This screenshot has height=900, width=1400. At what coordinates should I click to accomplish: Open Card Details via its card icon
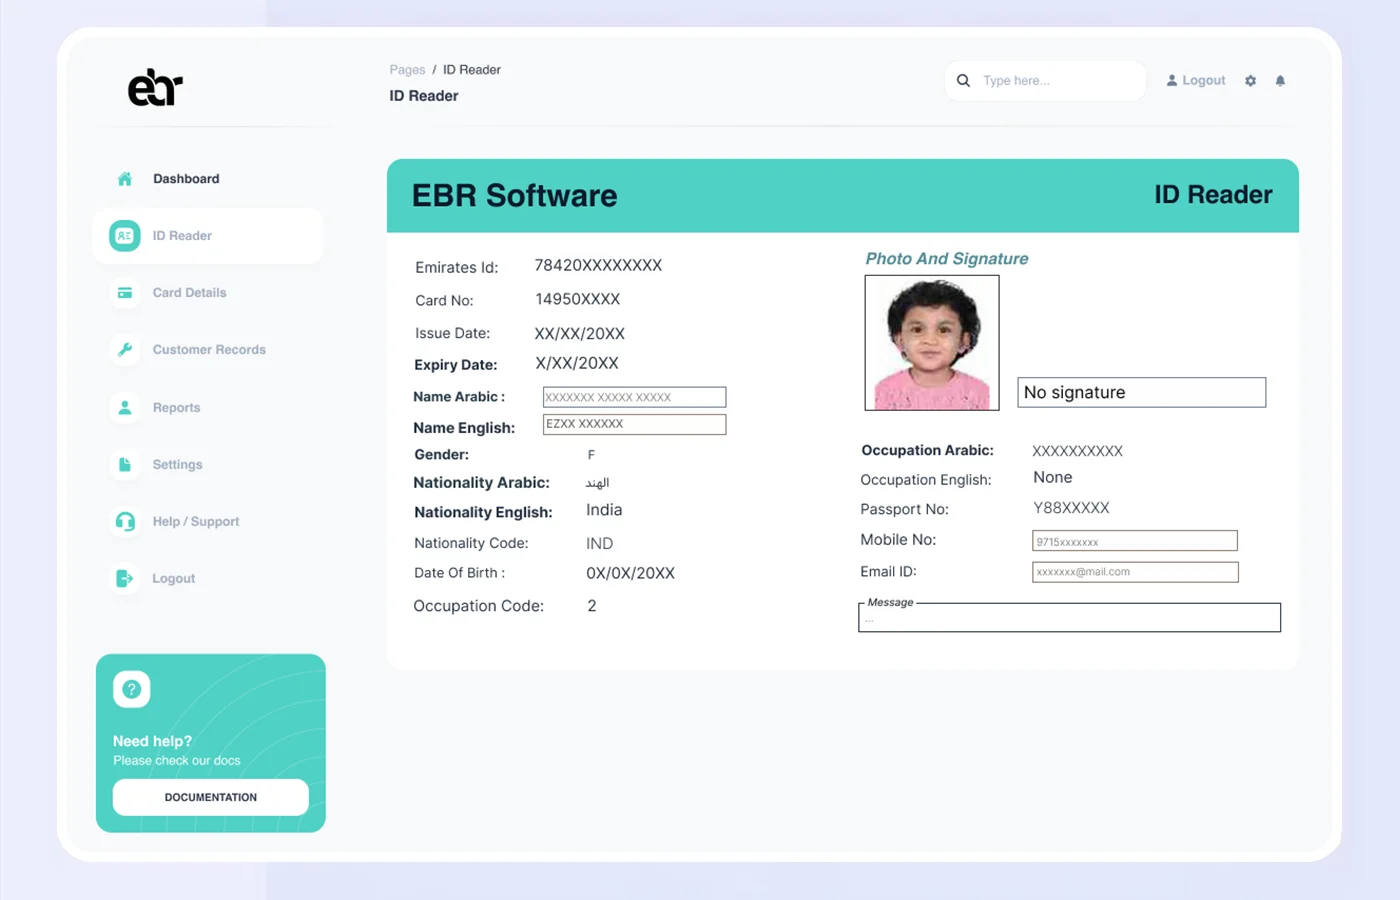pyautogui.click(x=124, y=293)
